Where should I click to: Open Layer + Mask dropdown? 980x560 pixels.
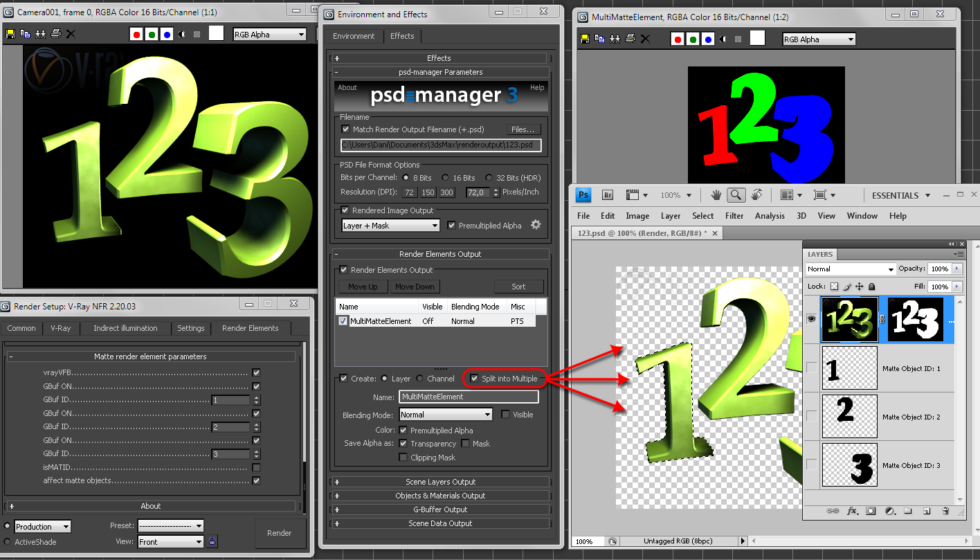[x=391, y=226]
